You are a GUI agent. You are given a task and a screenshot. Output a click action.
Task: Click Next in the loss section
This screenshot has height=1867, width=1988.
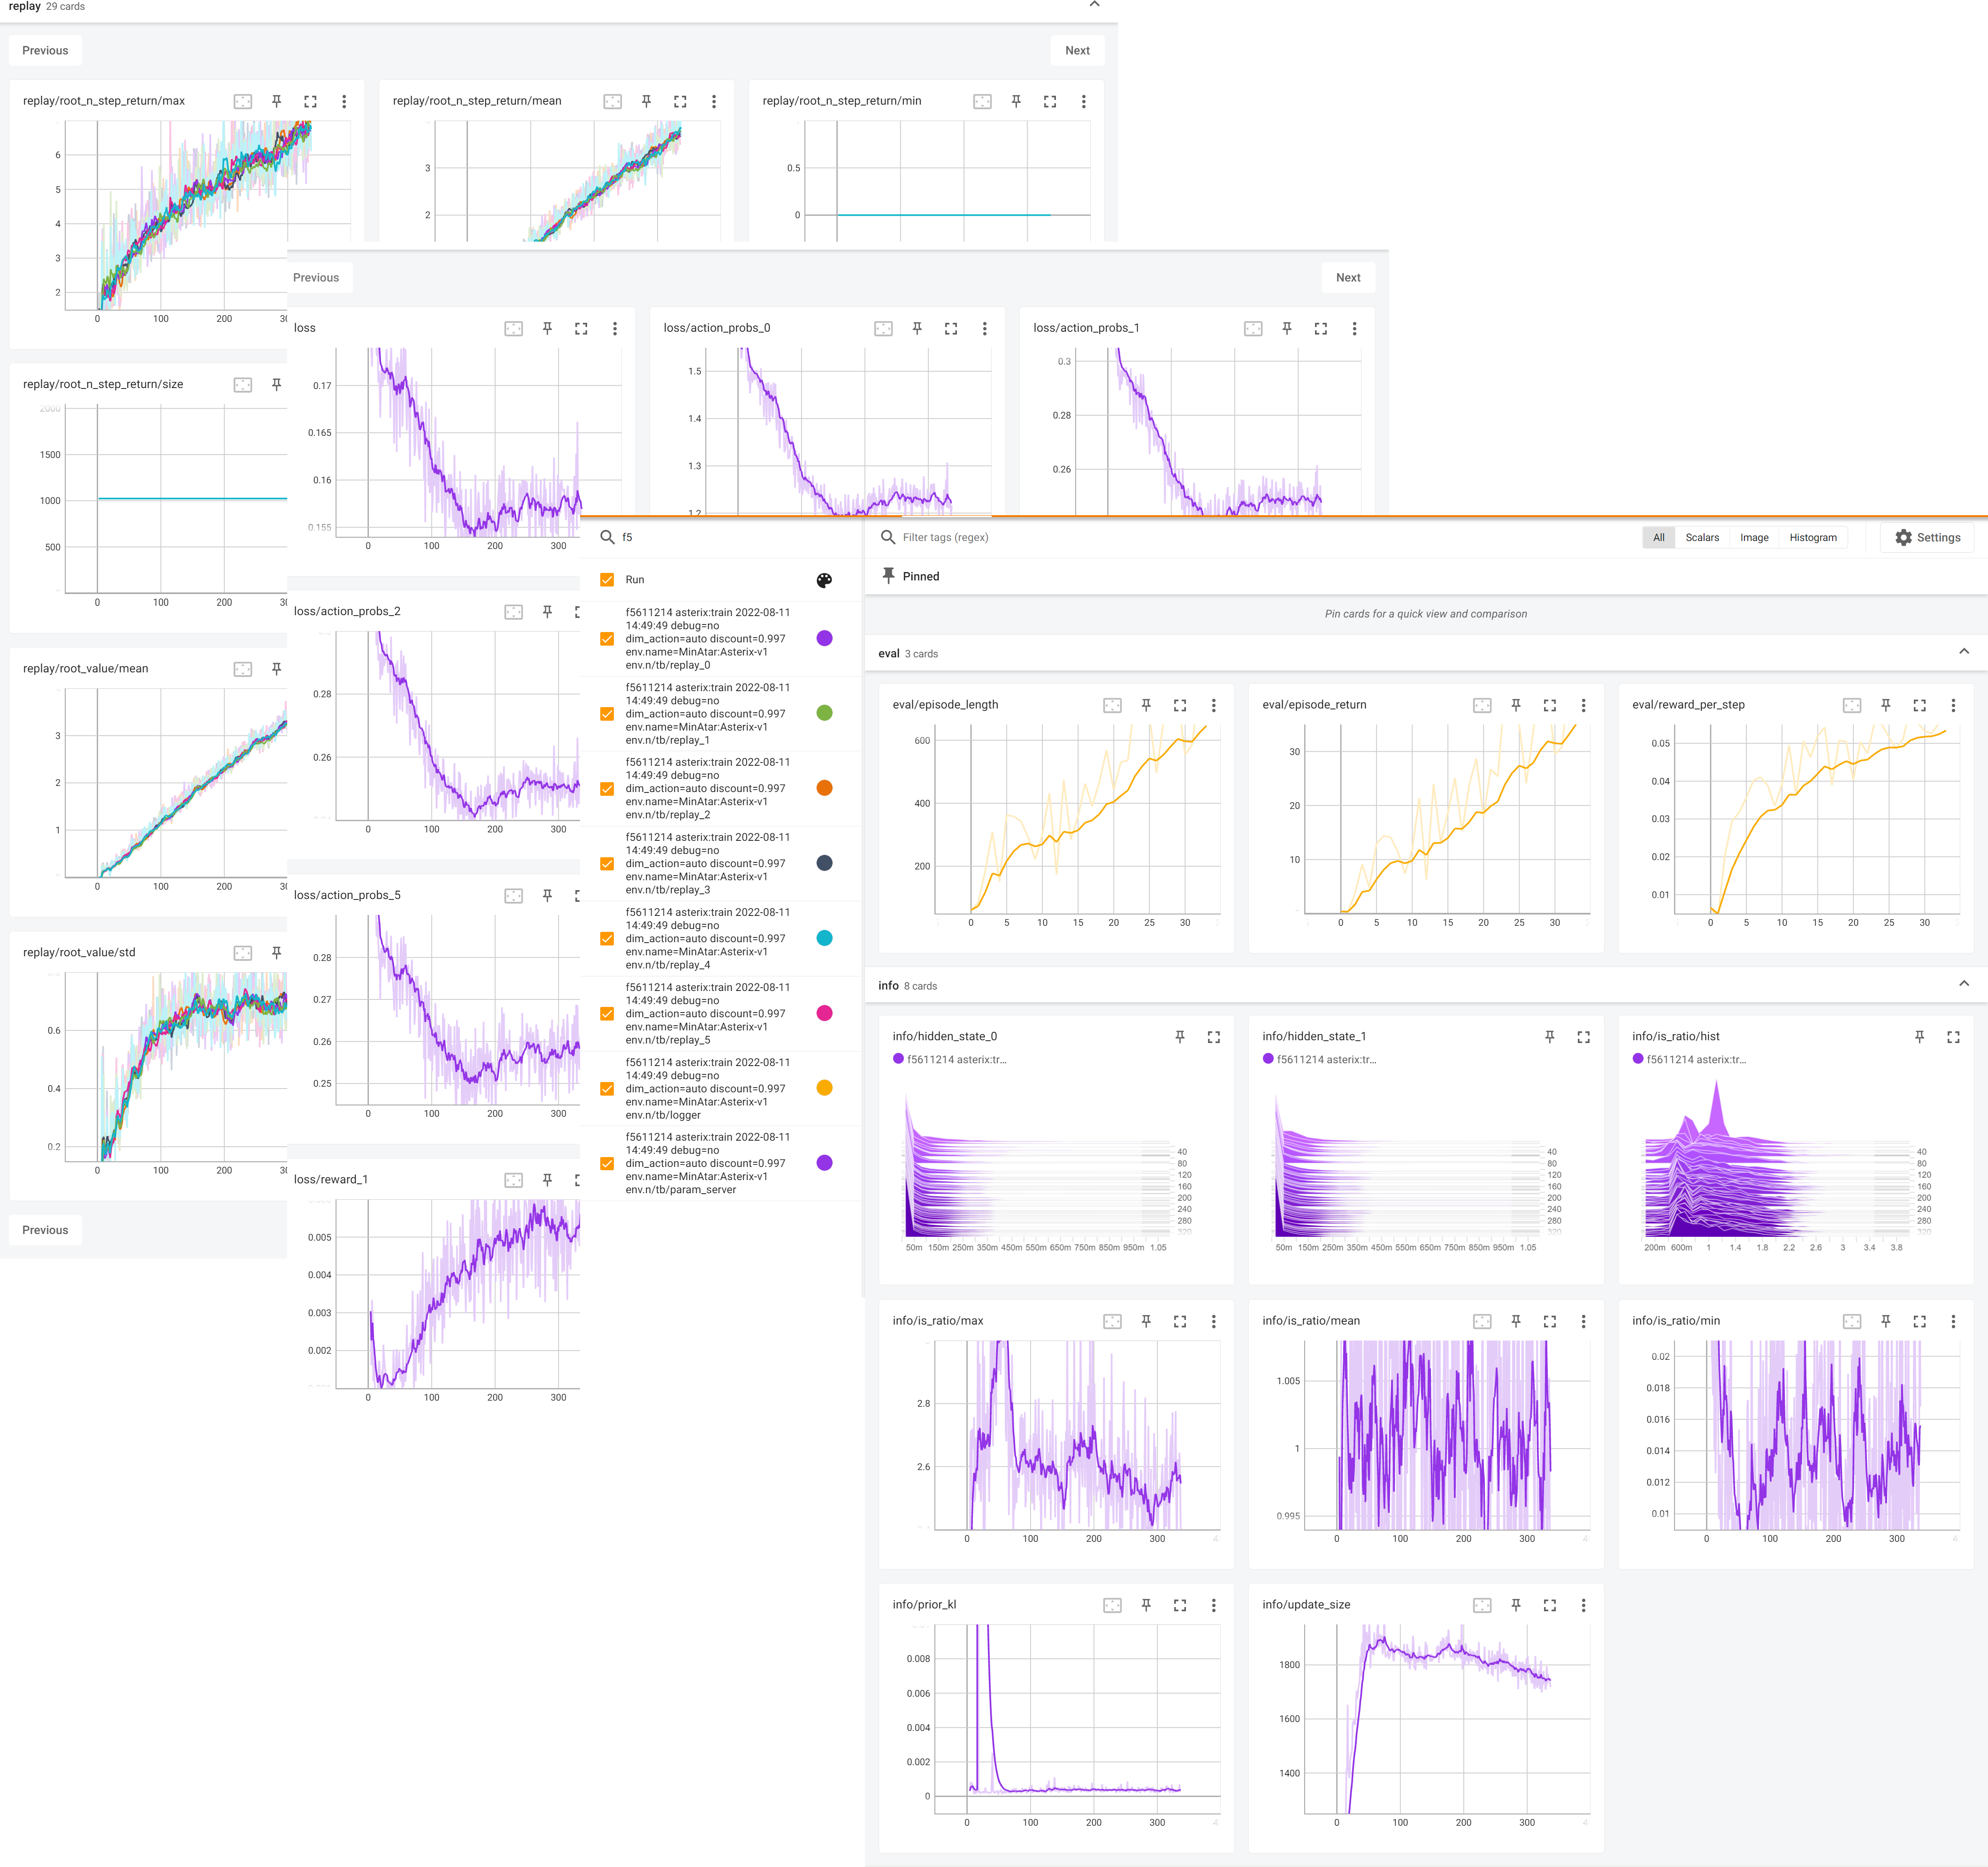click(1347, 277)
